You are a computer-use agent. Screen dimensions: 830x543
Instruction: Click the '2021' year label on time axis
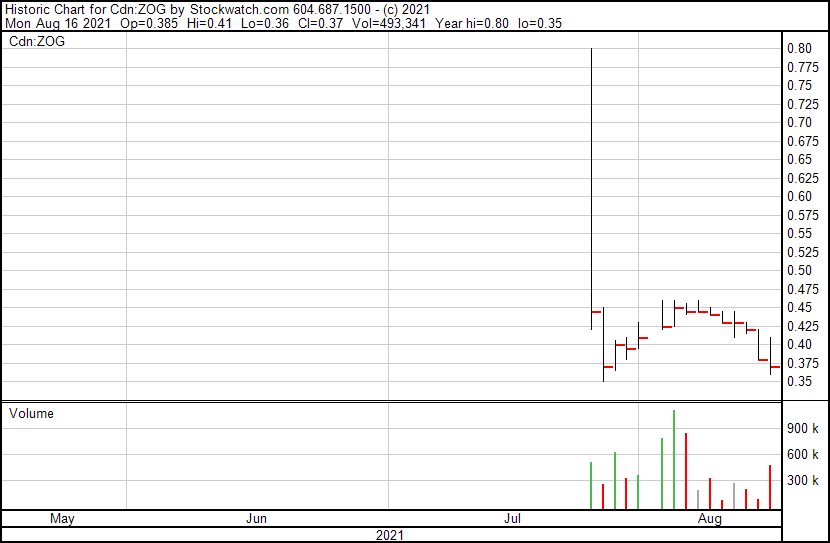(x=390, y=535)
